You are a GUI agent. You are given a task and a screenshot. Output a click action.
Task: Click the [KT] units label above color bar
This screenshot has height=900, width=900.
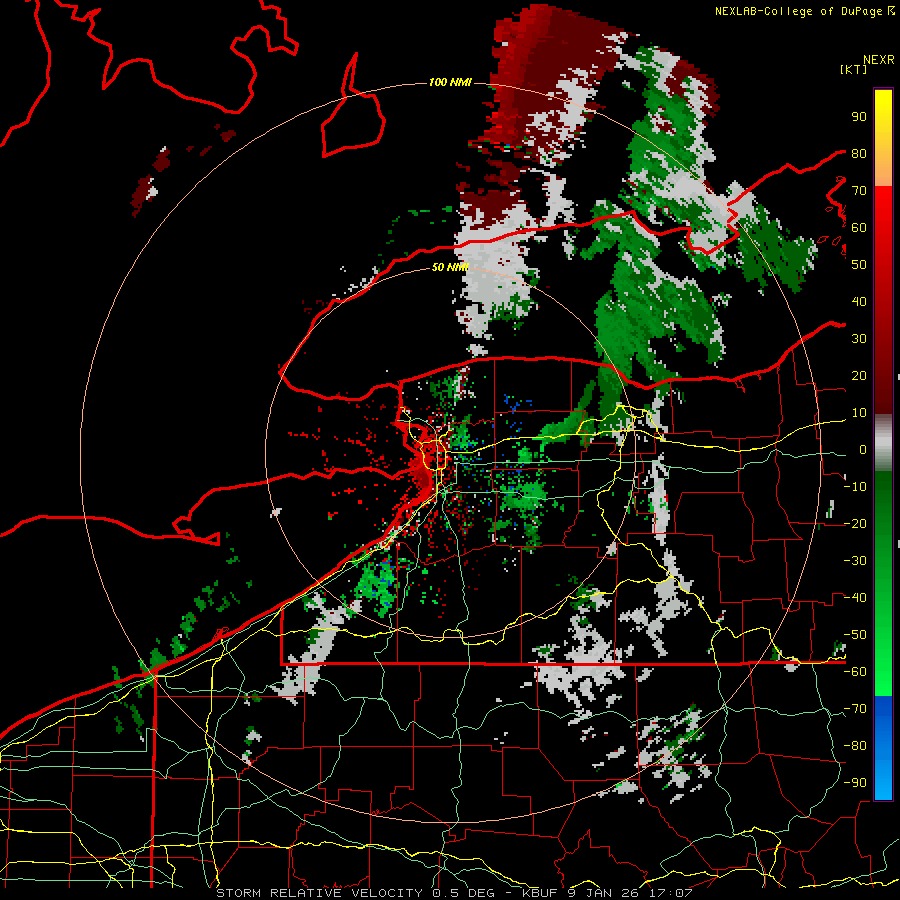click(x=853, y=69)
